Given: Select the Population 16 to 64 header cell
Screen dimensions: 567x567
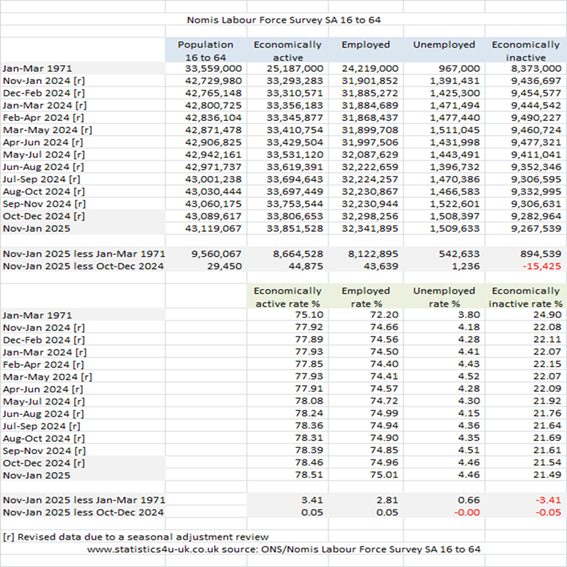Looking at the screenshot, I should click(206, 50).
